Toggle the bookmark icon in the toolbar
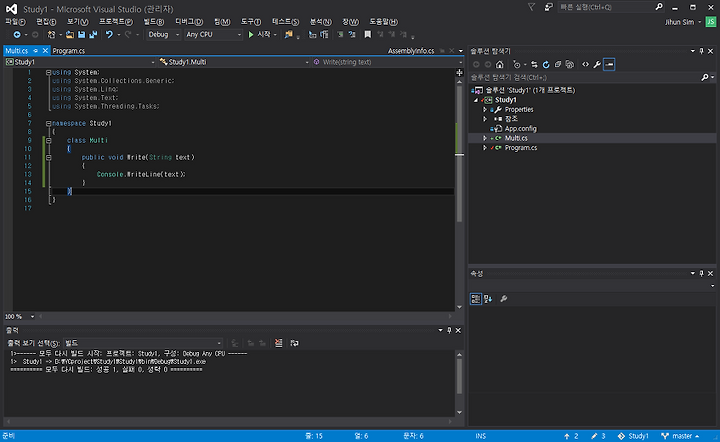This screenshot has height=442, width=720. [367, 34]
